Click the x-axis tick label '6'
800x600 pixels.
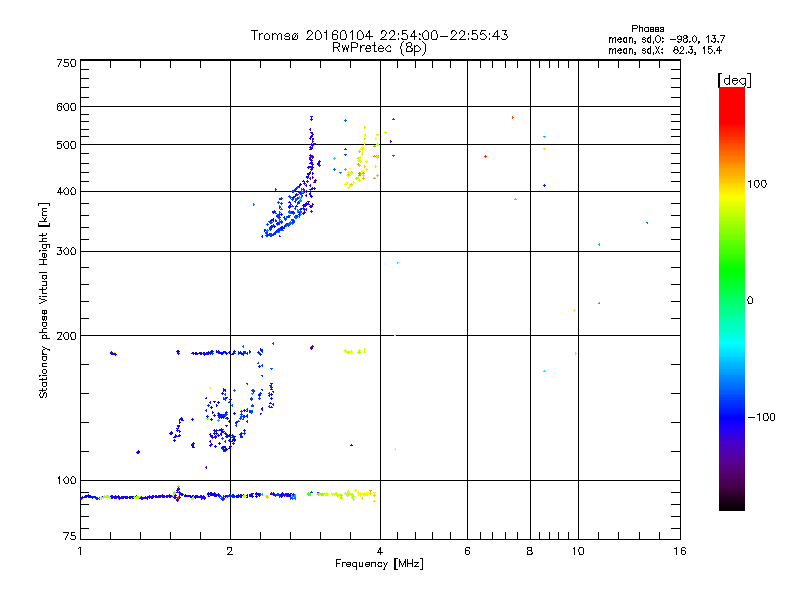pos(467,551)
